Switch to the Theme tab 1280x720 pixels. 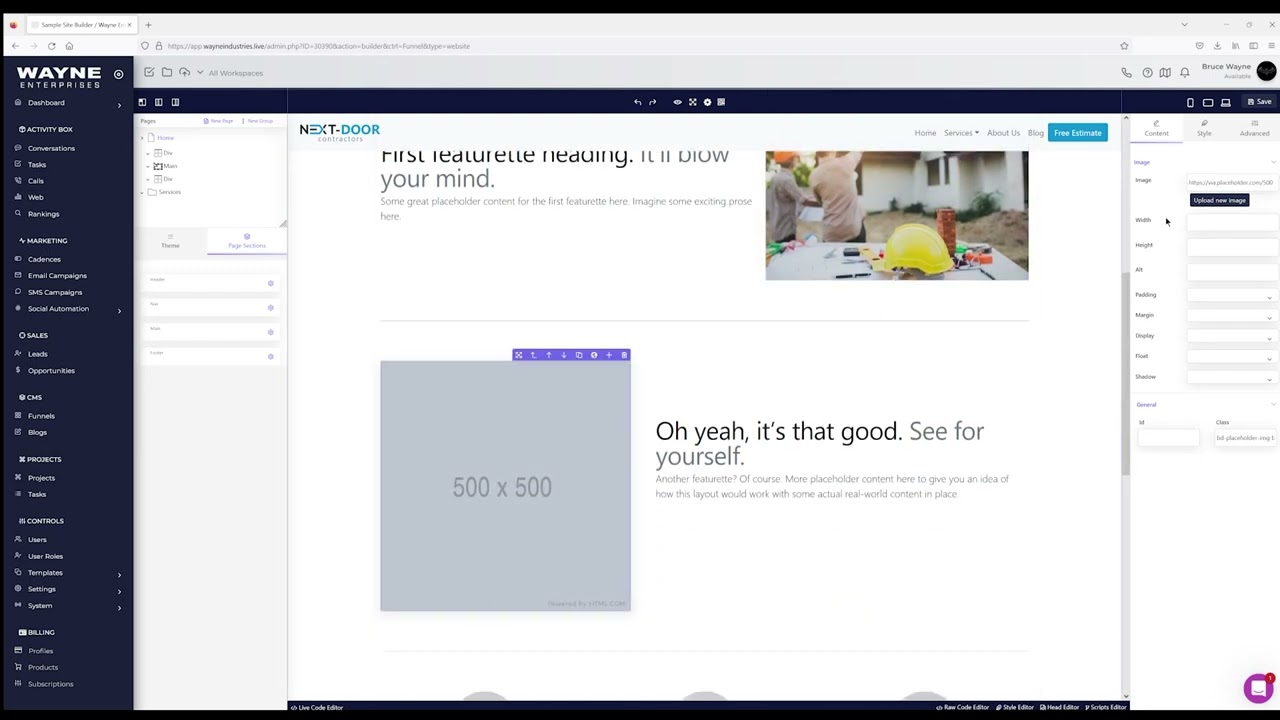tap(170, 241)
